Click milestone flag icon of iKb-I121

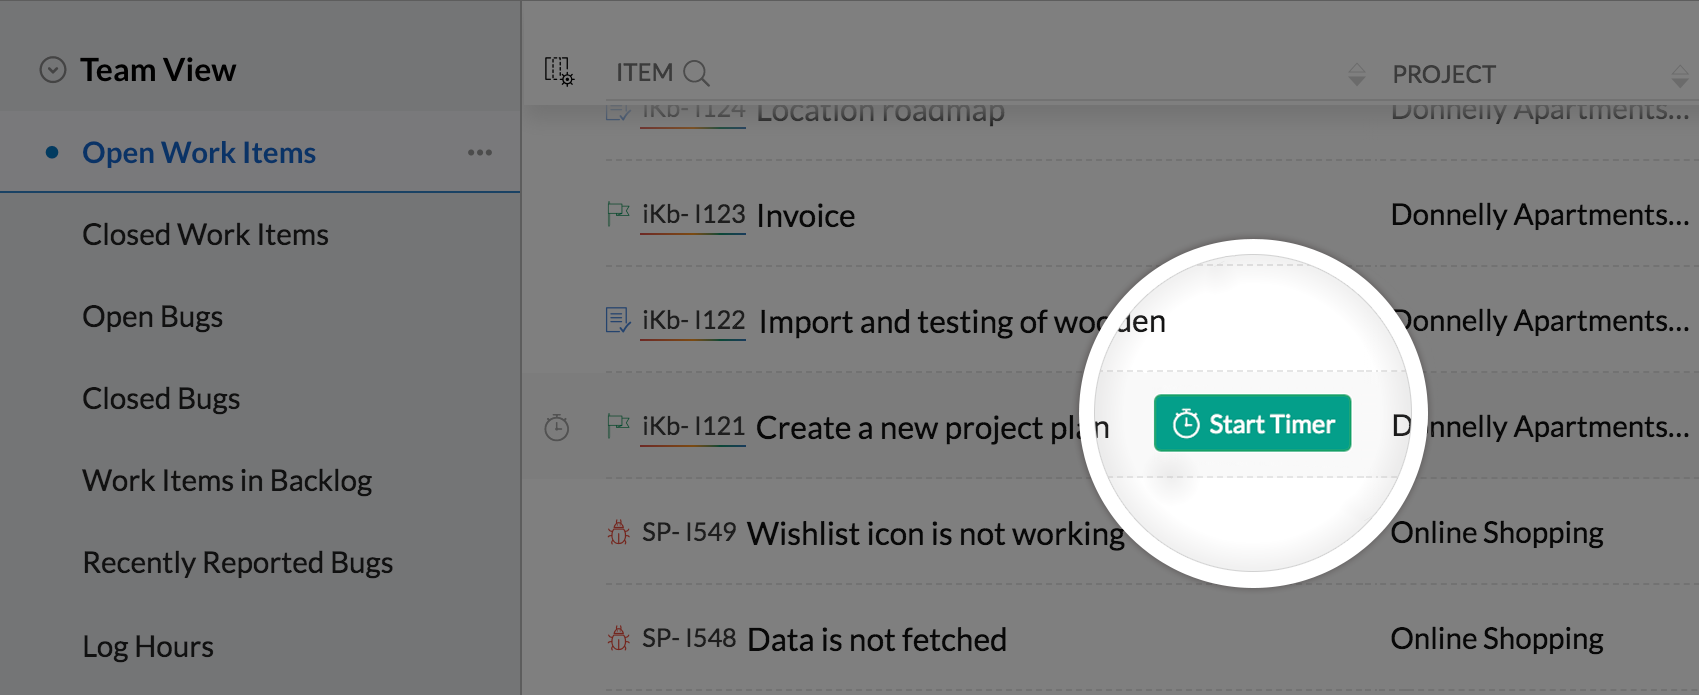[618, 426]
